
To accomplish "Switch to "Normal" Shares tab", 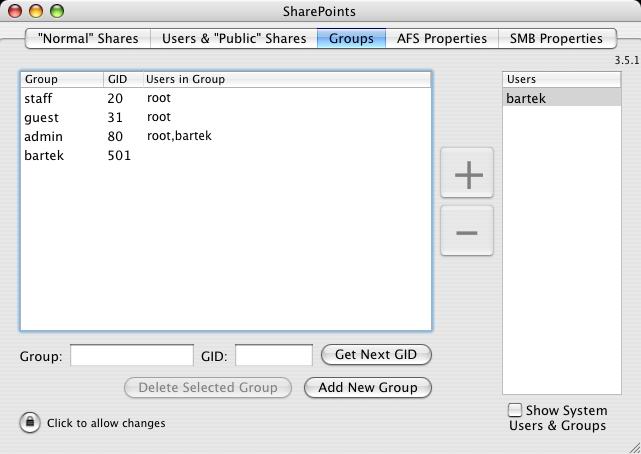I will pos(88,39).
